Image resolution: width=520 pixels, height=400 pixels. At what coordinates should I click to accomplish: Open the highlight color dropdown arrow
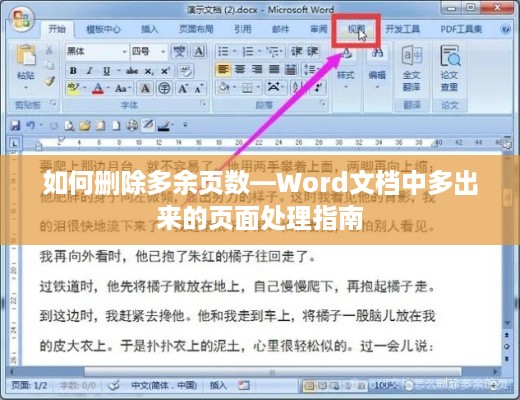84,88
